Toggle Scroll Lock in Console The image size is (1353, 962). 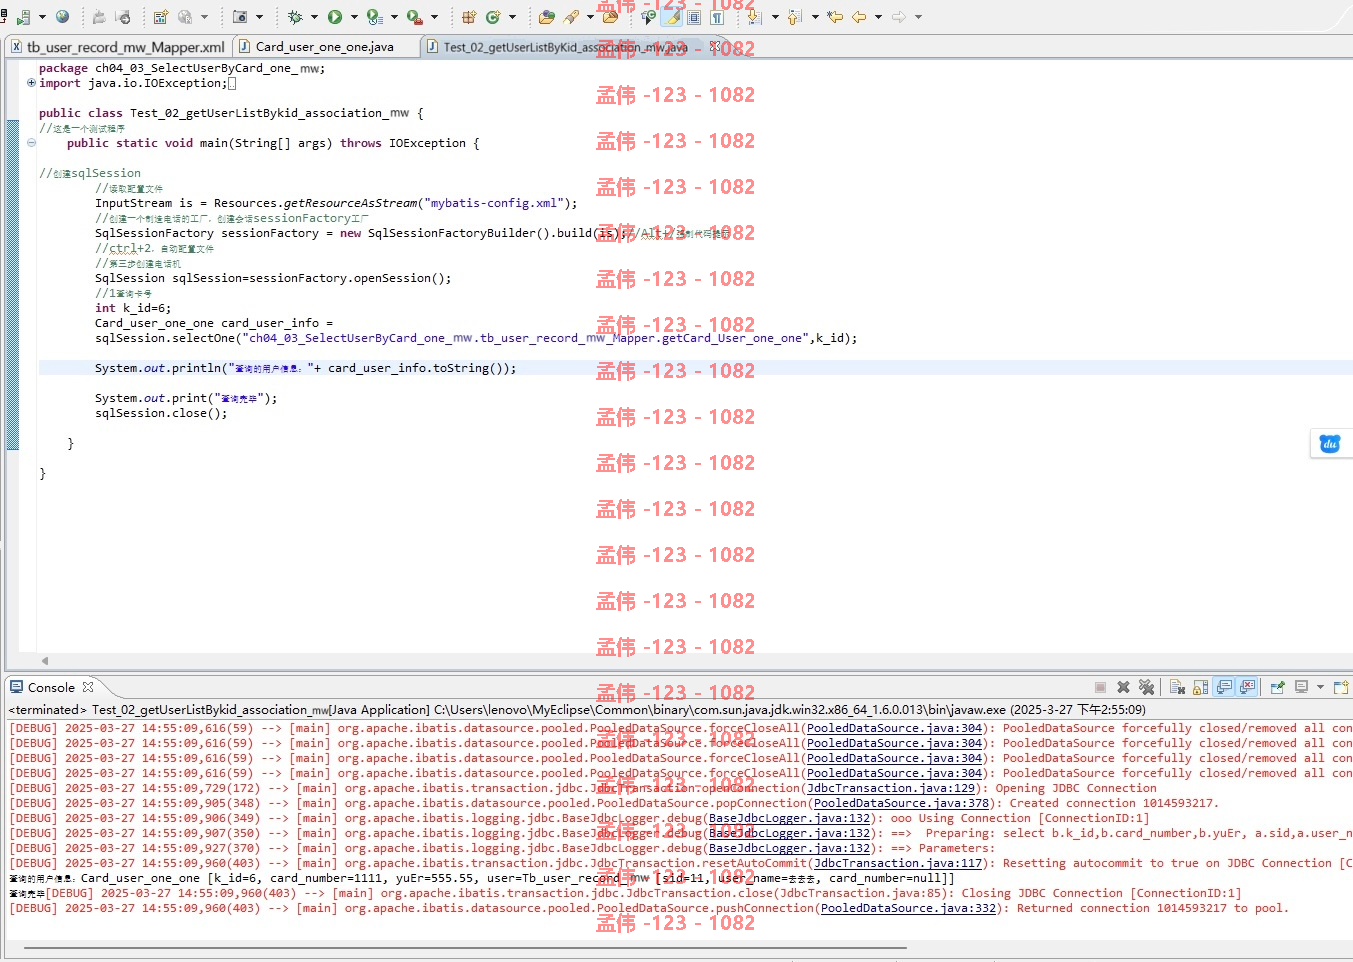1200,687
